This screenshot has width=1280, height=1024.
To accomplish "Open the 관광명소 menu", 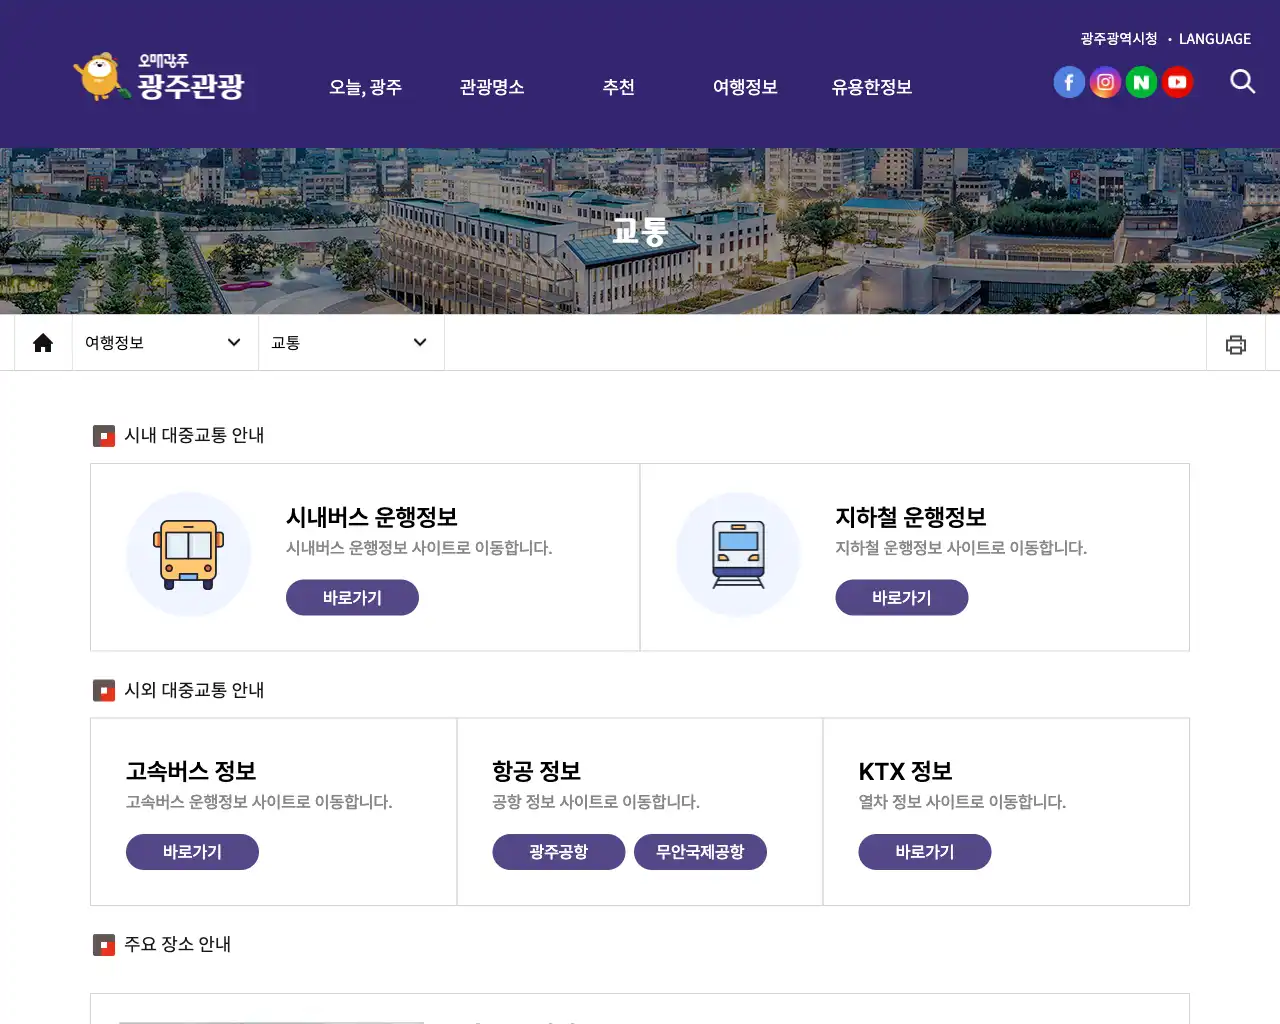I will [492, 87].
